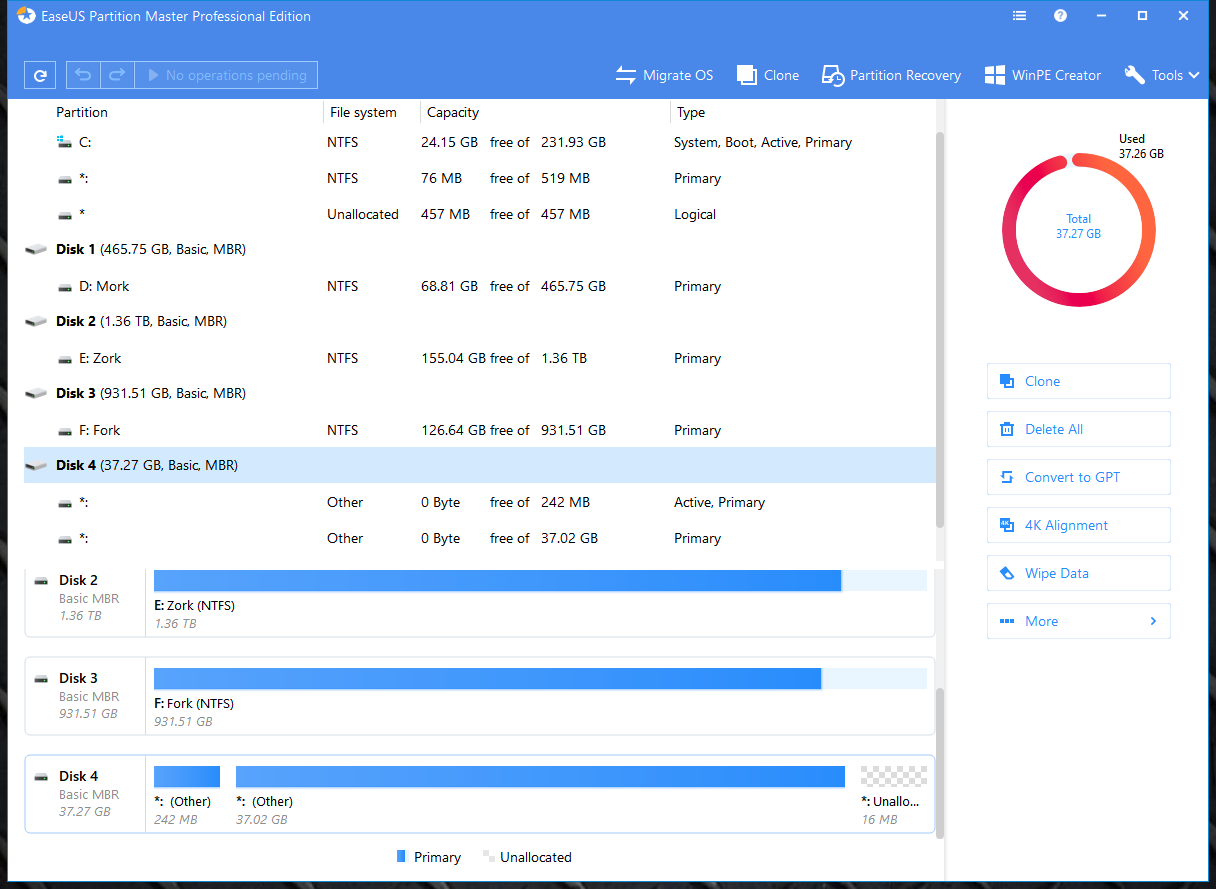Click the Capacity column header
Screen dimensions: 1216x889
coord(453,112)
